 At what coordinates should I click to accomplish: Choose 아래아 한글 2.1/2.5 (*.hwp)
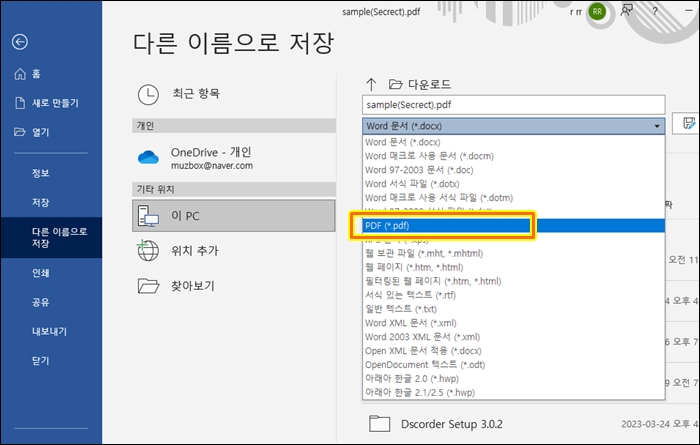[x=513, y=392]
